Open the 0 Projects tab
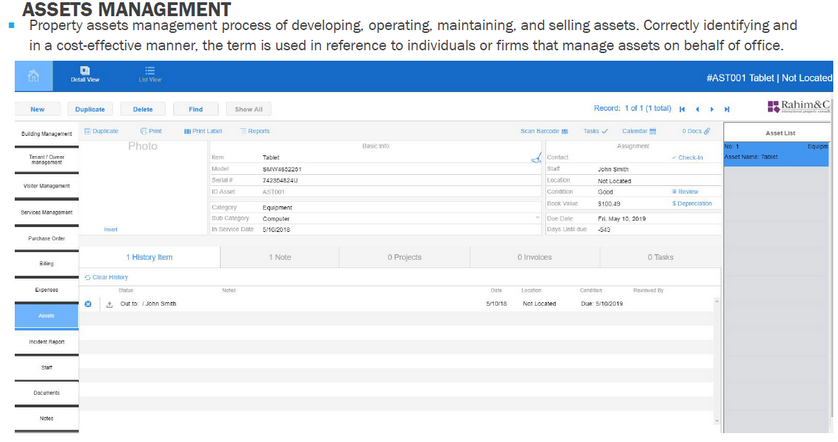The width and height of the screenshot is (838, 442). point(404,257)
